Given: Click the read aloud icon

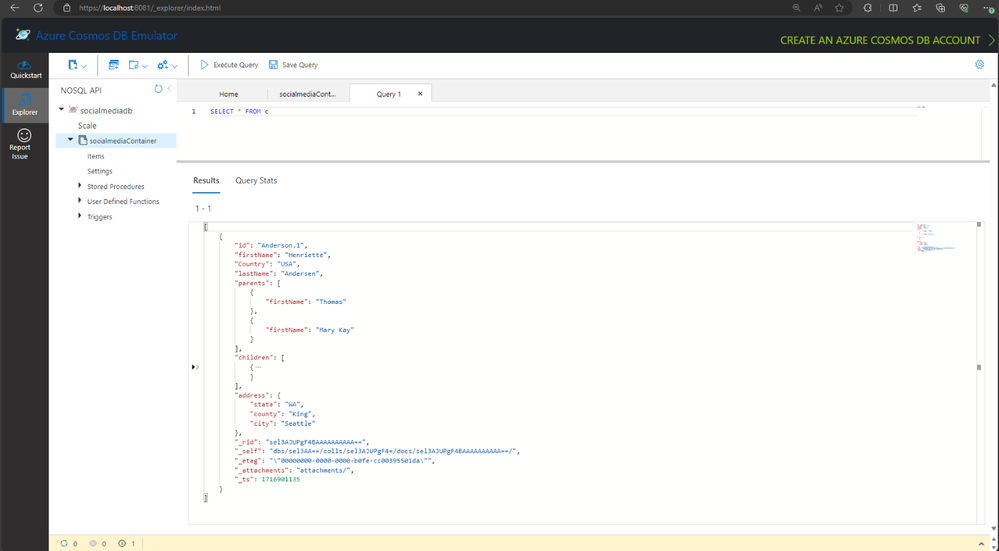Looking at the screenshot, I should pos(818,8).
